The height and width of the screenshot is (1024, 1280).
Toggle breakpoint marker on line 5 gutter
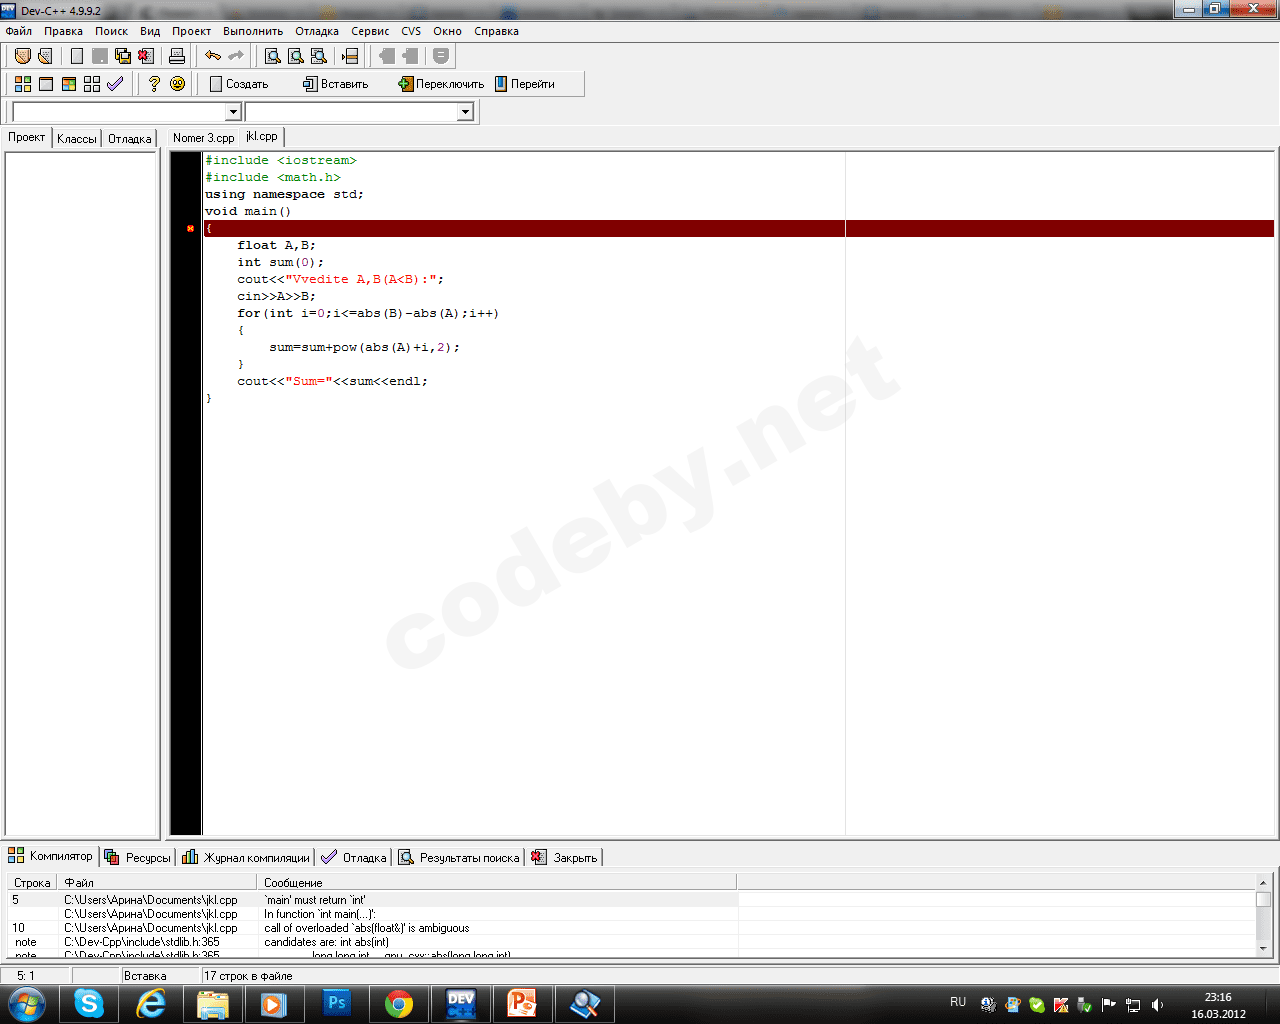[x=190, y=229]
